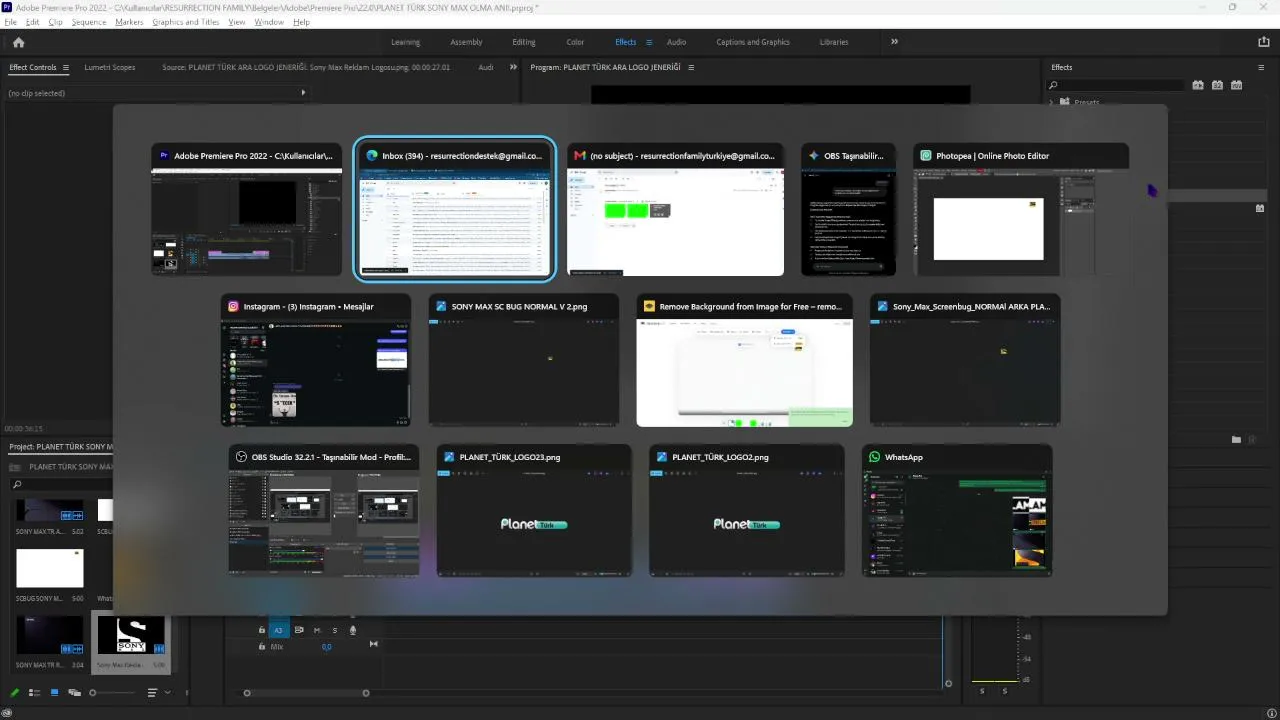This screenshot has height=720, width=1280.
Task: Switch to the WhatsApp window
Action: (x=957, y=510)
